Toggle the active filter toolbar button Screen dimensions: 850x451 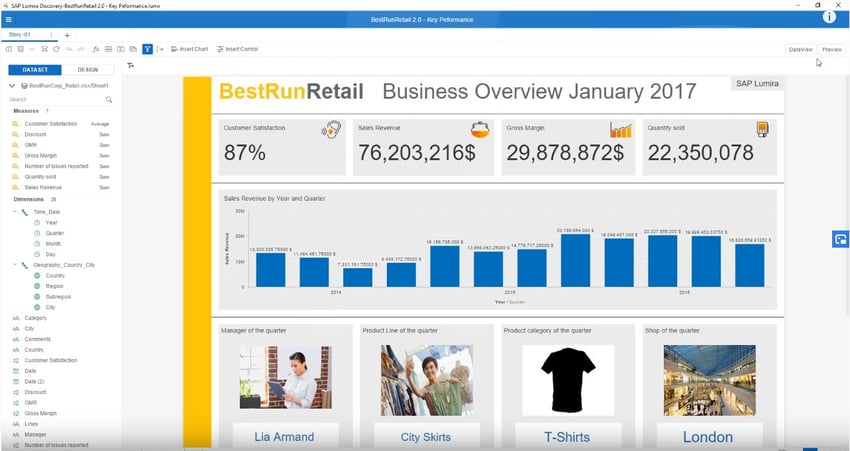coord(147,49)
